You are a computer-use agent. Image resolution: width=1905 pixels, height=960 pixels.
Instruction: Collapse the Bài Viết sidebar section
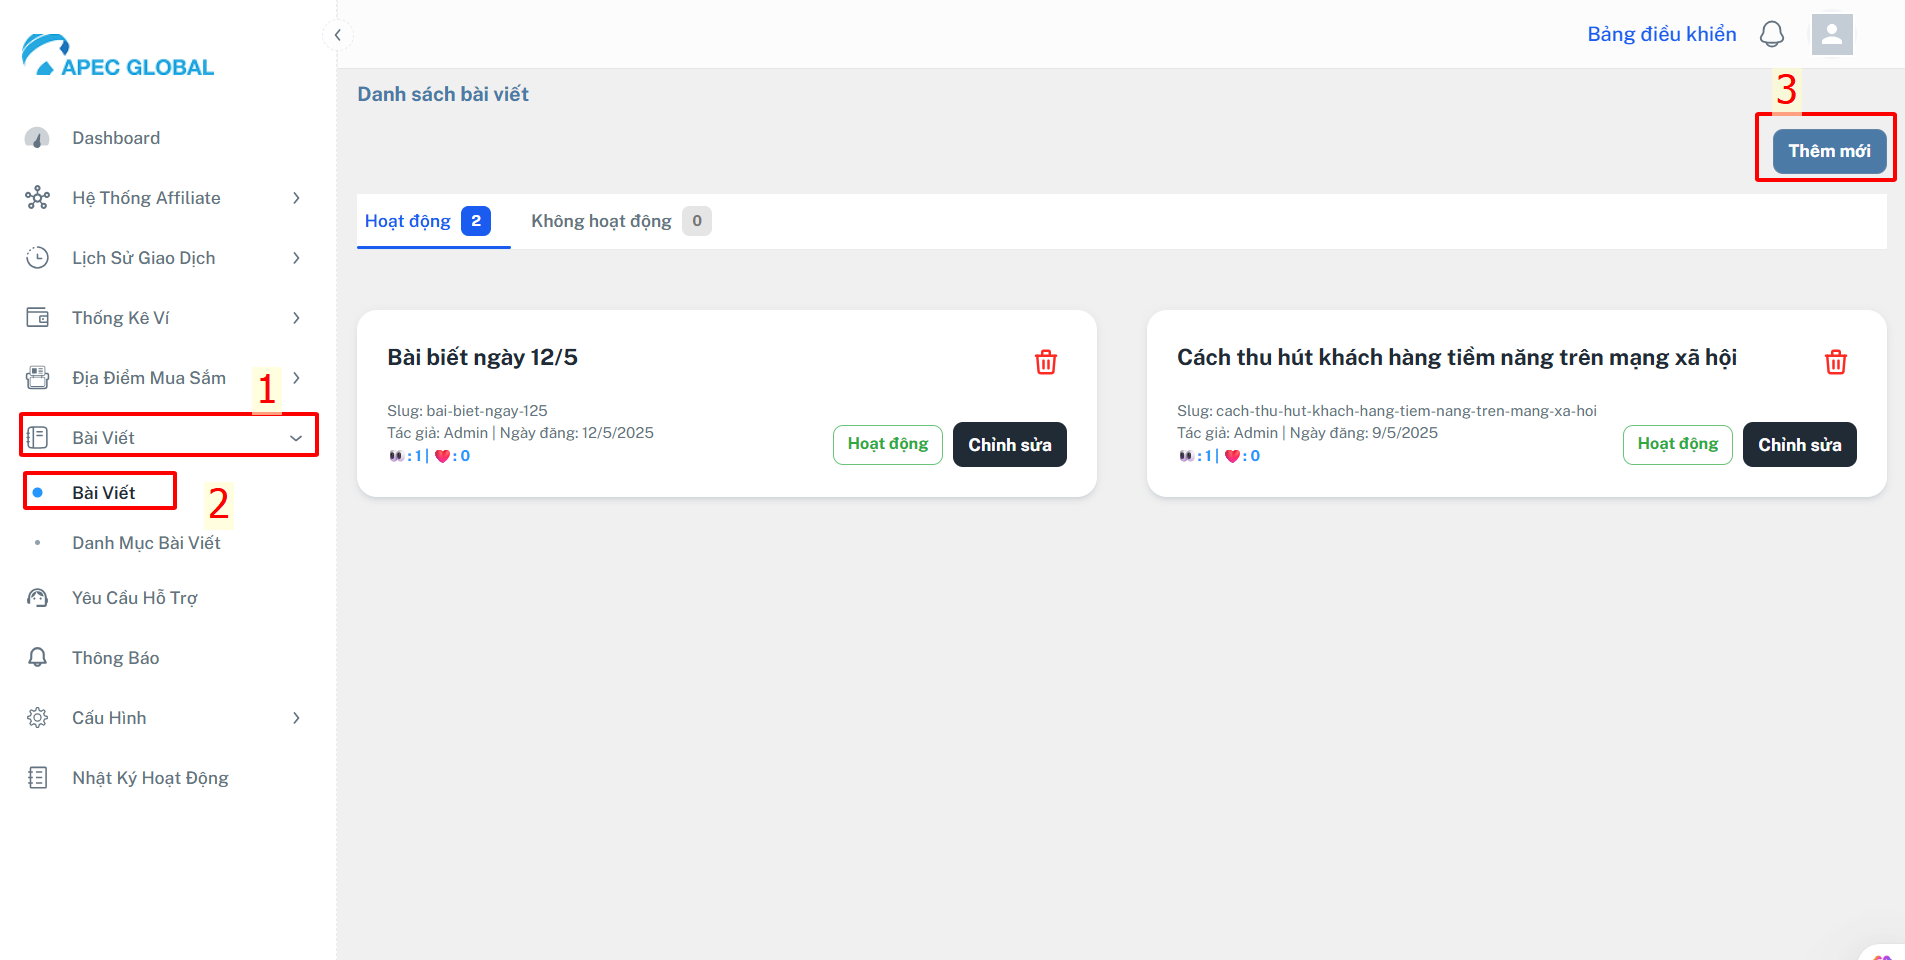click(x=169, y=437)
